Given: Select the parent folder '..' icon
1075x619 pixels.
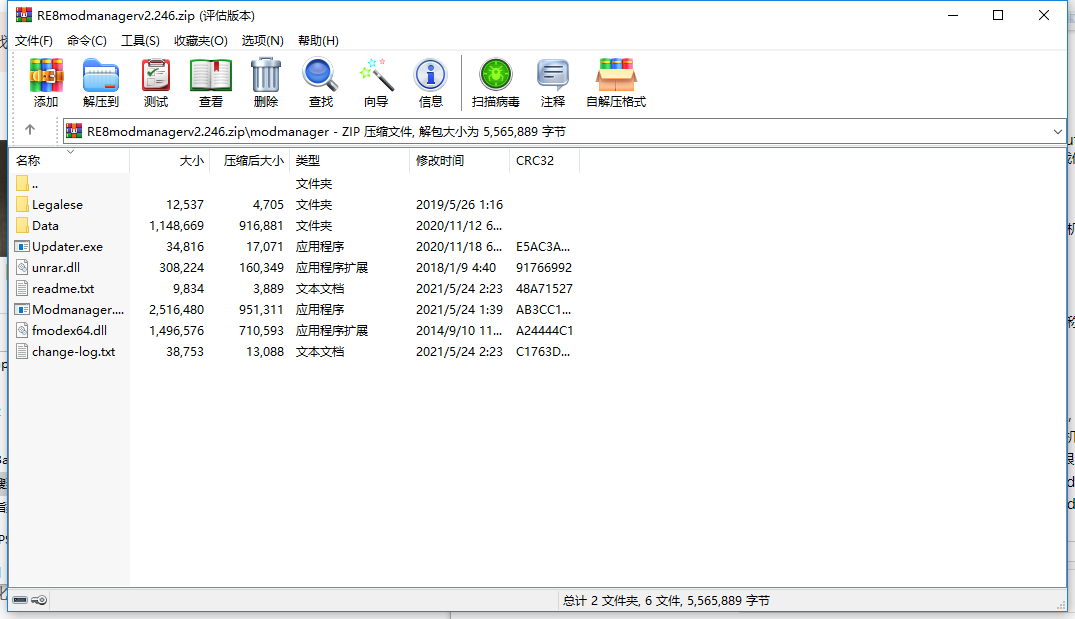Looking at the screenshot, I should tap(22, 184).
